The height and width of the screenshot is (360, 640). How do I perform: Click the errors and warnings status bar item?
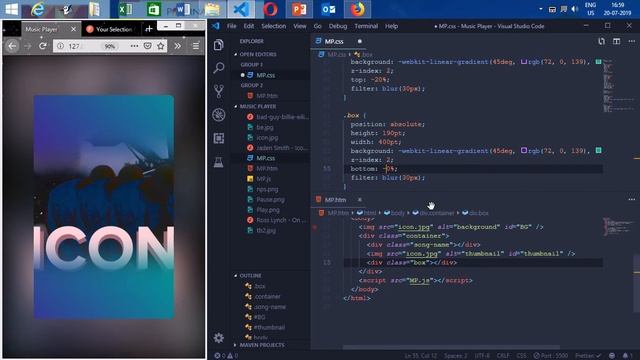tap(226, 356)
